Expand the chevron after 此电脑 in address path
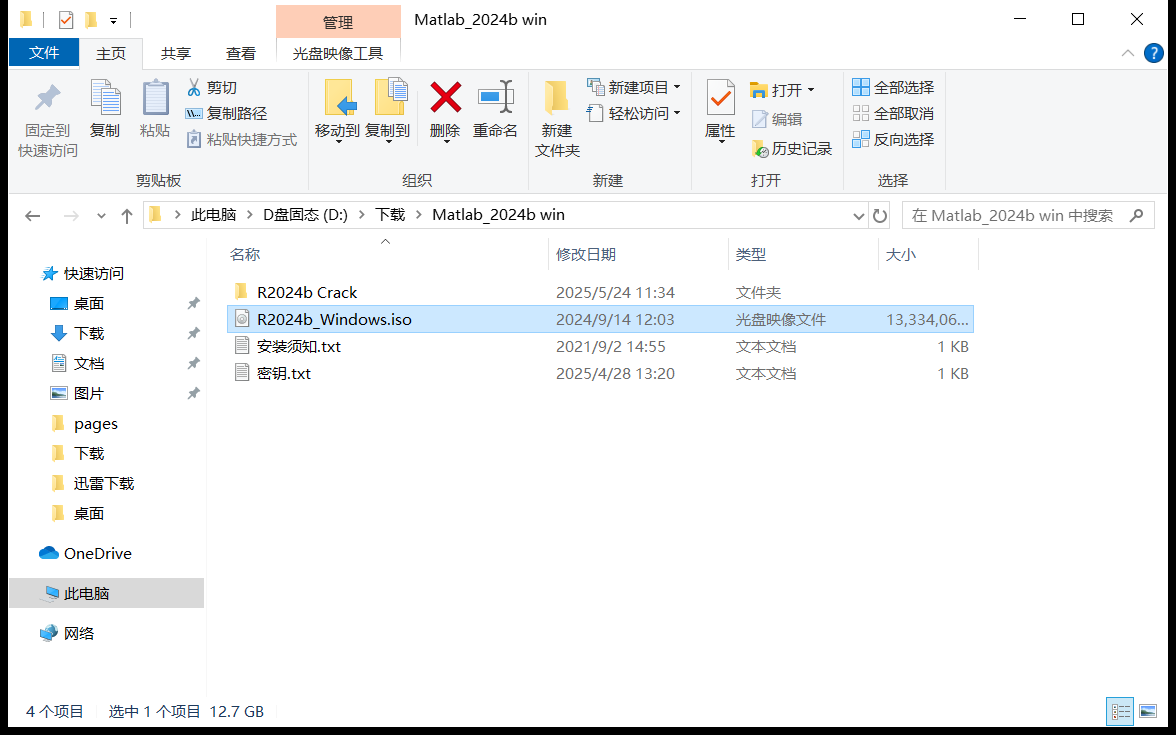Image resolution: width=1176 pixels, height=735 pixels. click(x=249, y=215)
